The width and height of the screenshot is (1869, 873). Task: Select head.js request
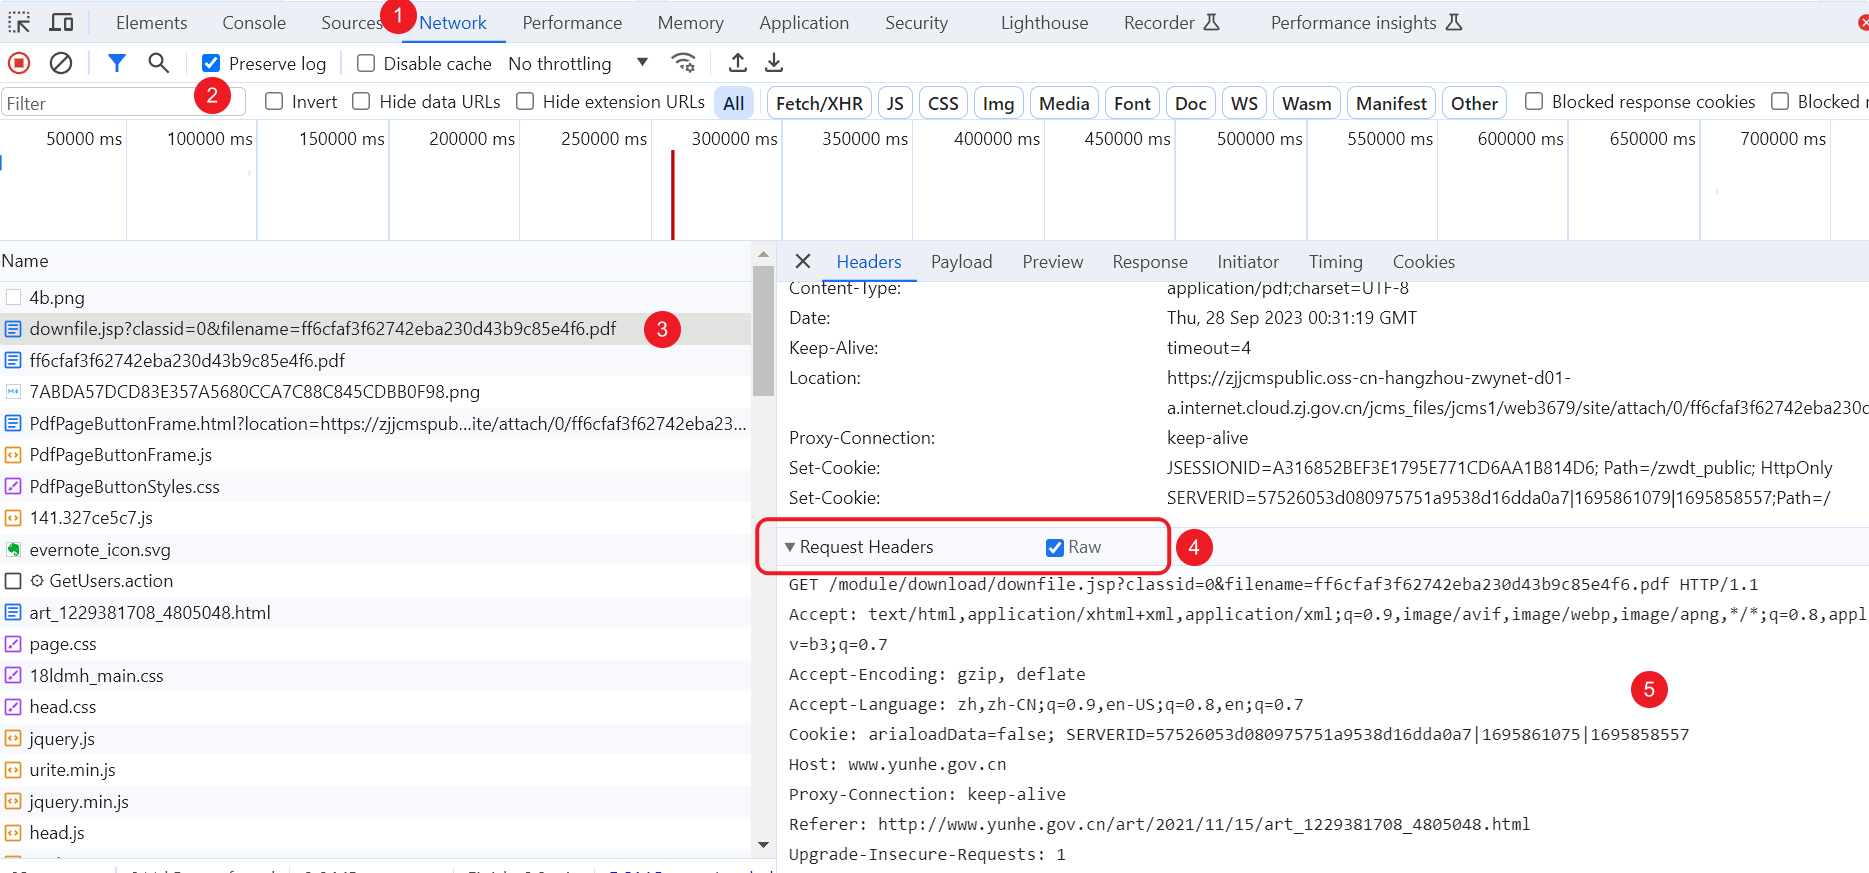click(375, 833)
